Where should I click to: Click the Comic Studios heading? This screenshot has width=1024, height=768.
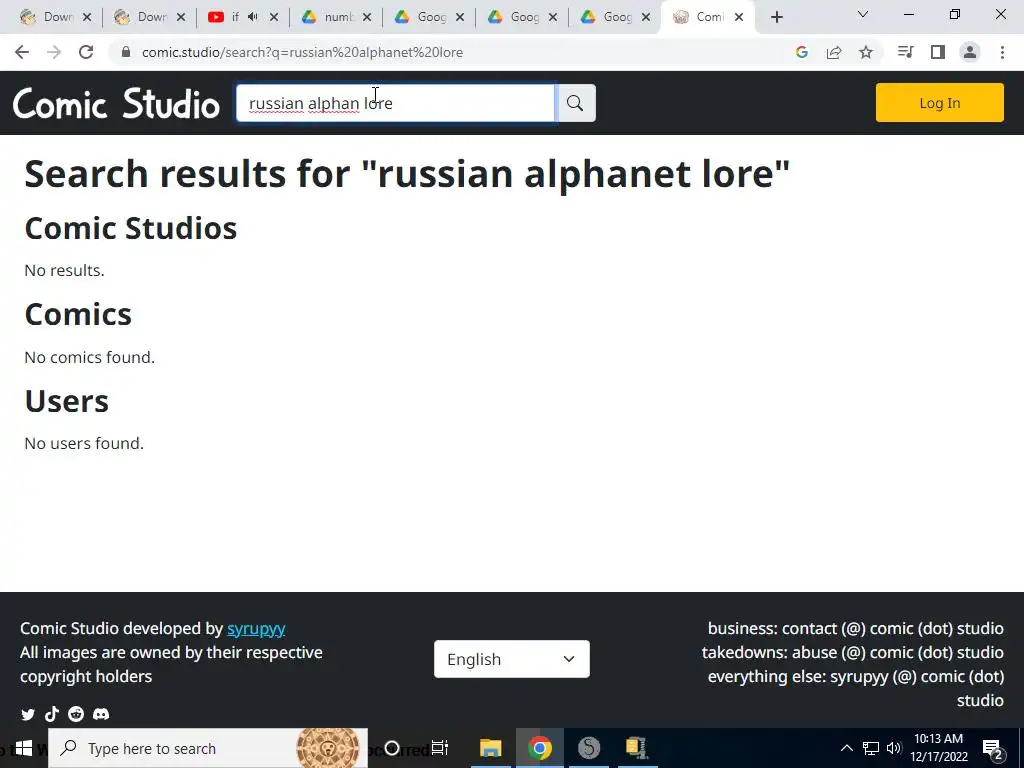coord(131,228)
